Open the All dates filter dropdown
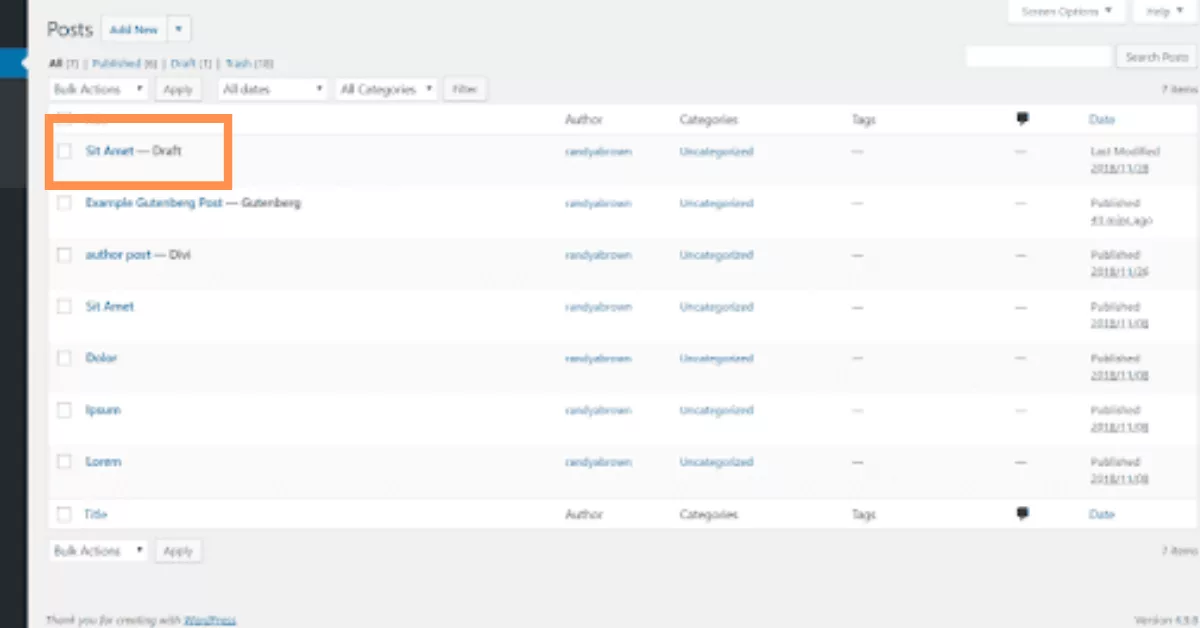Viewport: 1200px width, 628px height. click(x=272, y=89)
